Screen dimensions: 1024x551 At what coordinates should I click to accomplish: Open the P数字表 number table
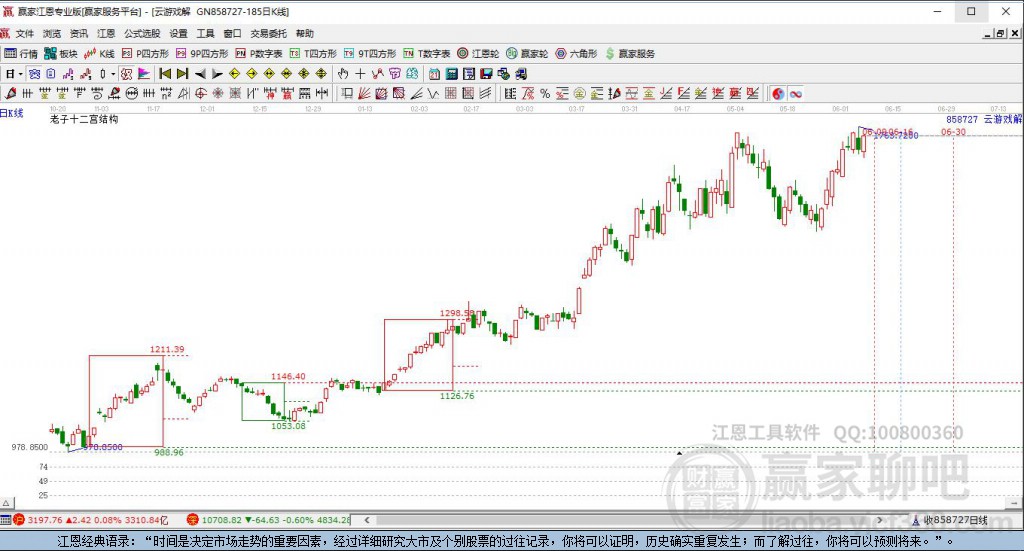coord(259,54)
